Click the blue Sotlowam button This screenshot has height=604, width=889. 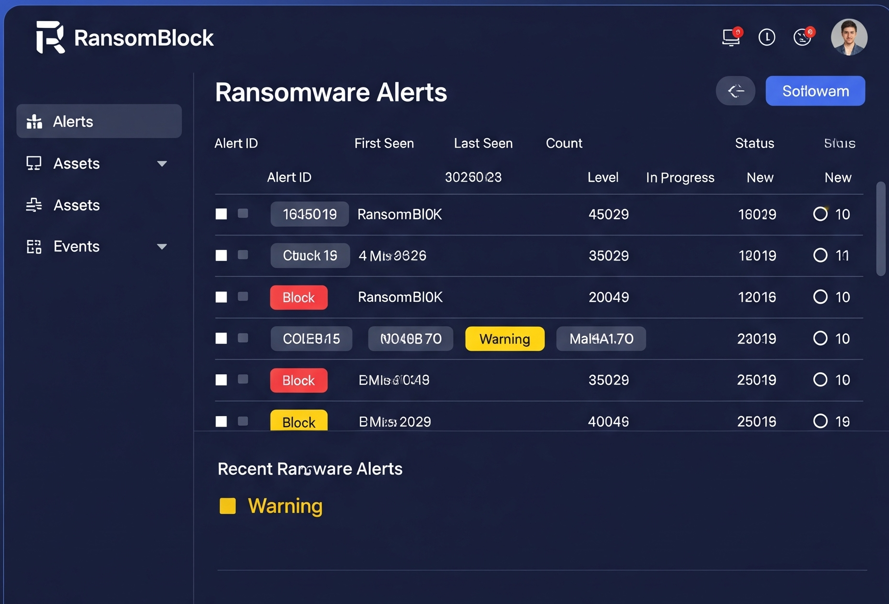click(815, 91)
